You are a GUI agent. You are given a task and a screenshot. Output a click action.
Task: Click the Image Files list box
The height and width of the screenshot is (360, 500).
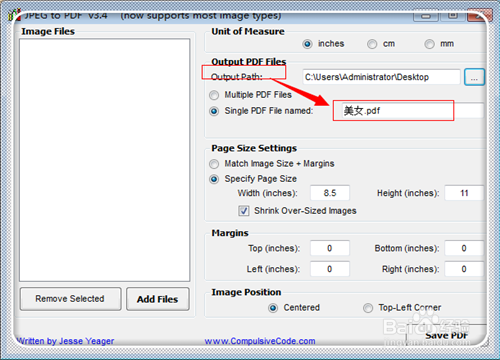(x=105, y=160)
